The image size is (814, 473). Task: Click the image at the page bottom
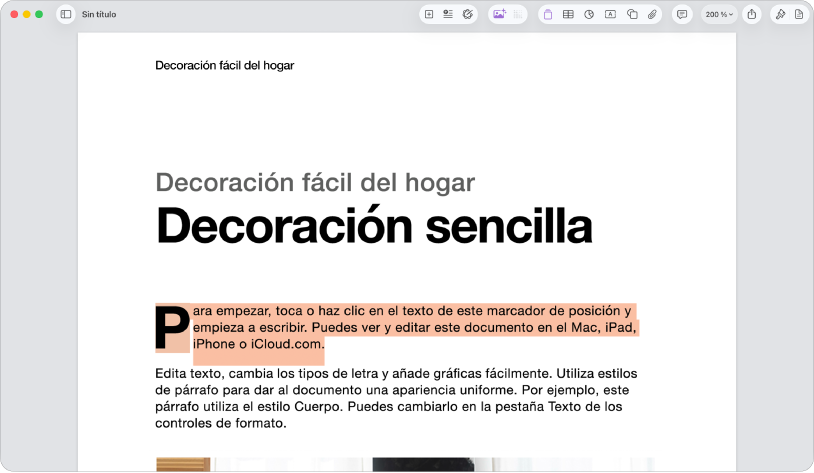405,465
